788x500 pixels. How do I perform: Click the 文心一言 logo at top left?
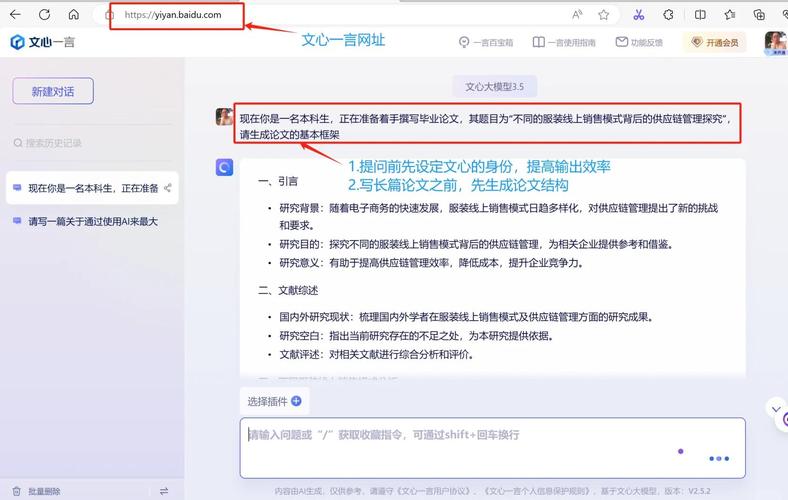click(43, 42)
